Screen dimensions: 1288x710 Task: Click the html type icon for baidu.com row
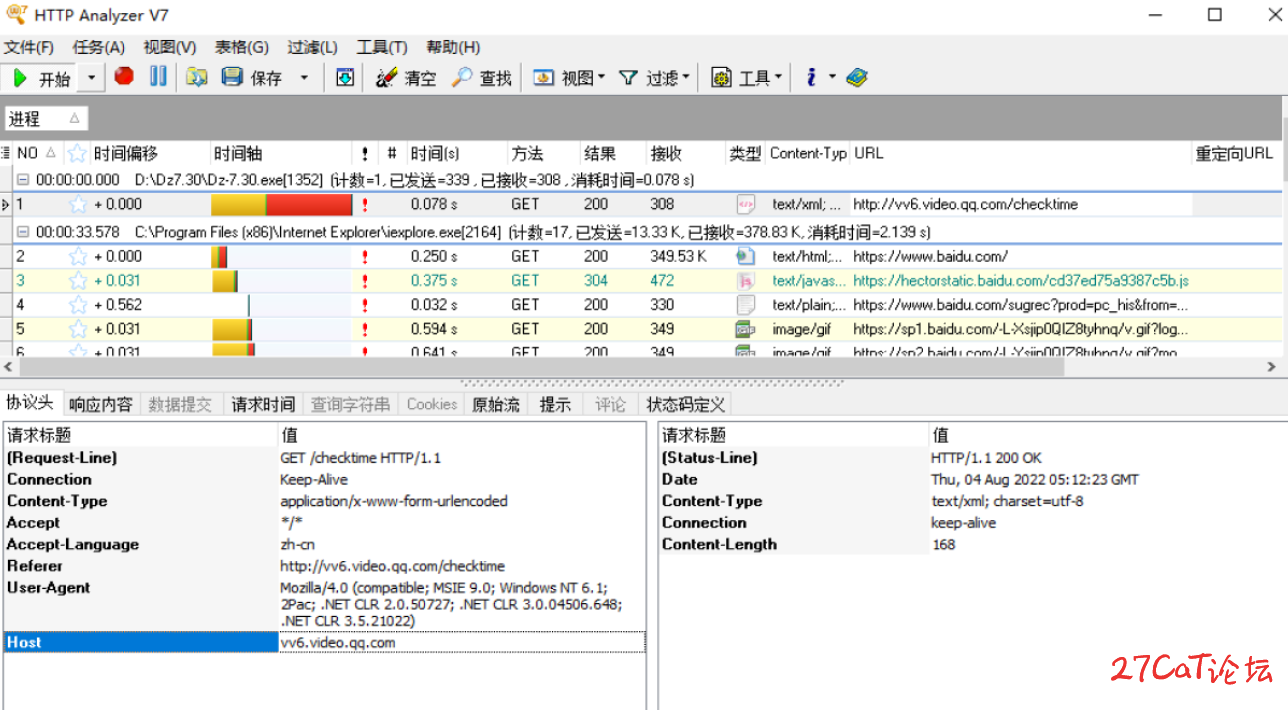tap(746, 256)
